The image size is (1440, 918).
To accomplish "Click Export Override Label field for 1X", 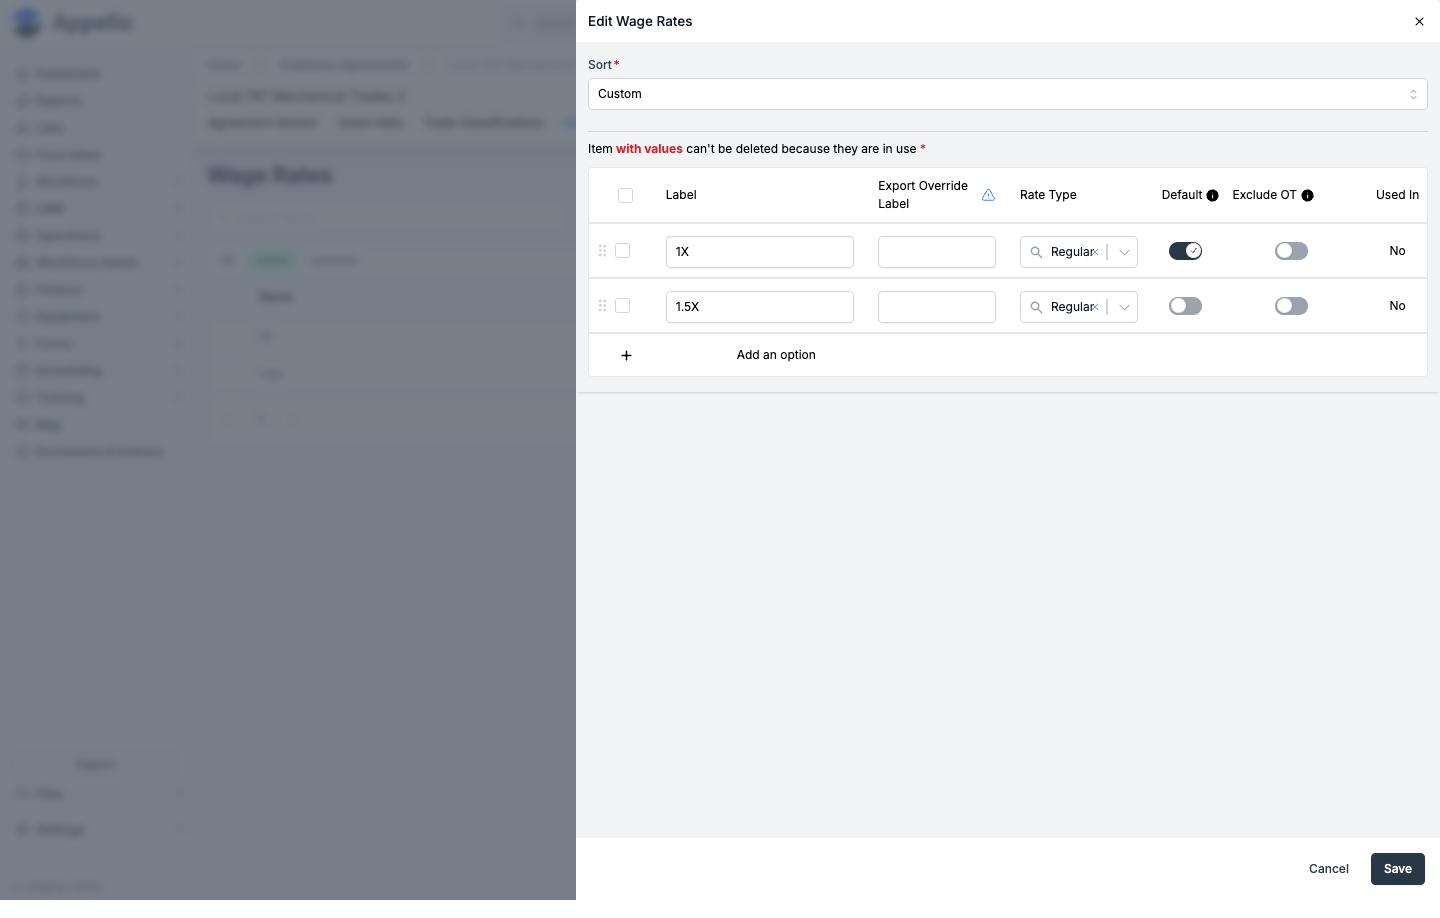I will (937, 252).
